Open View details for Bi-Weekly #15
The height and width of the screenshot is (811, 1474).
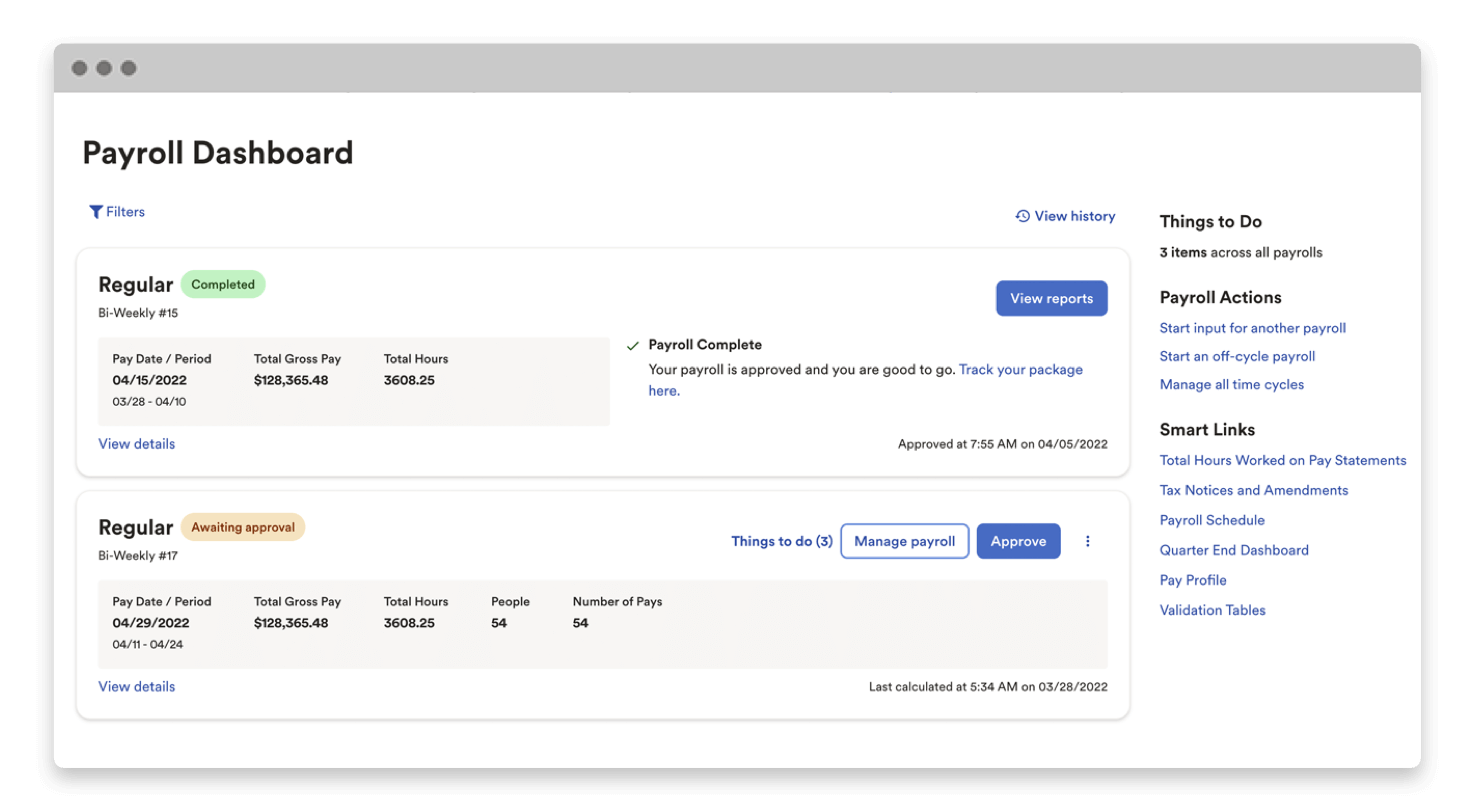136,443
